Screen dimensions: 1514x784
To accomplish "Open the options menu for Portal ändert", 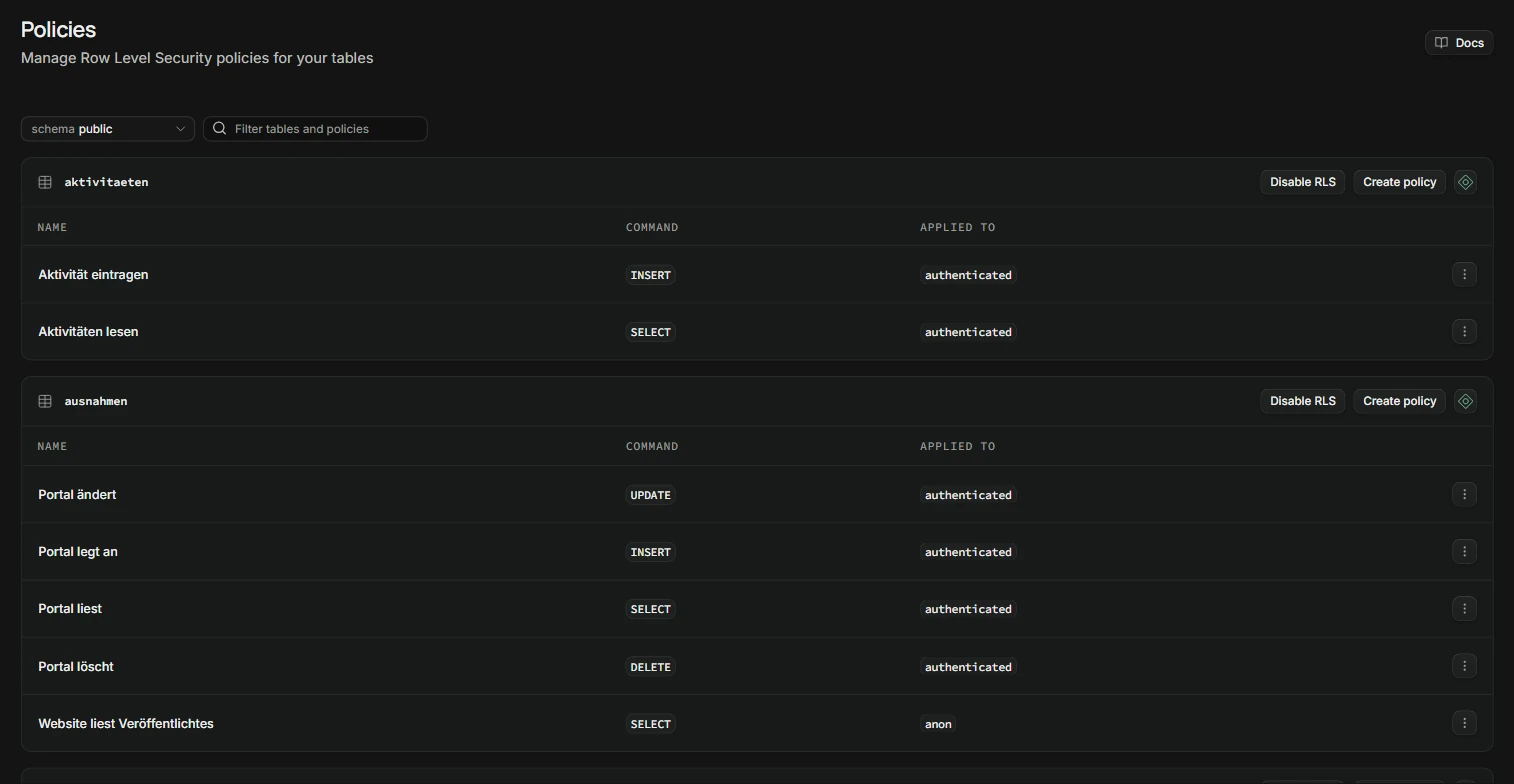I will [1464, 494].
